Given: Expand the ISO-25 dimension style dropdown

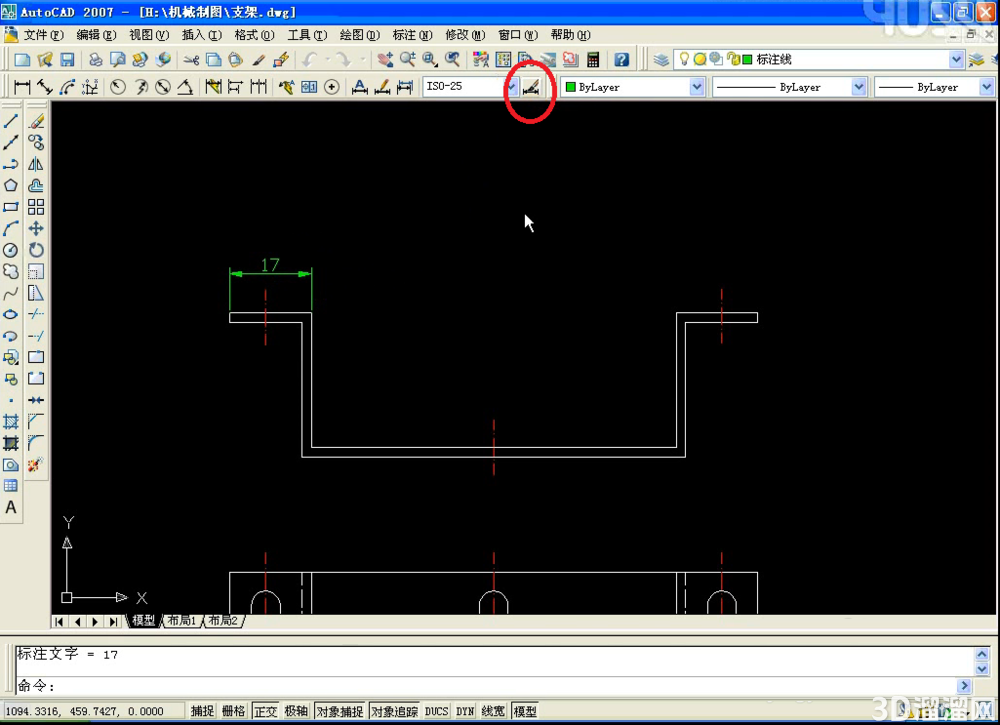Looking at the screenshot, I should point(512,87).
